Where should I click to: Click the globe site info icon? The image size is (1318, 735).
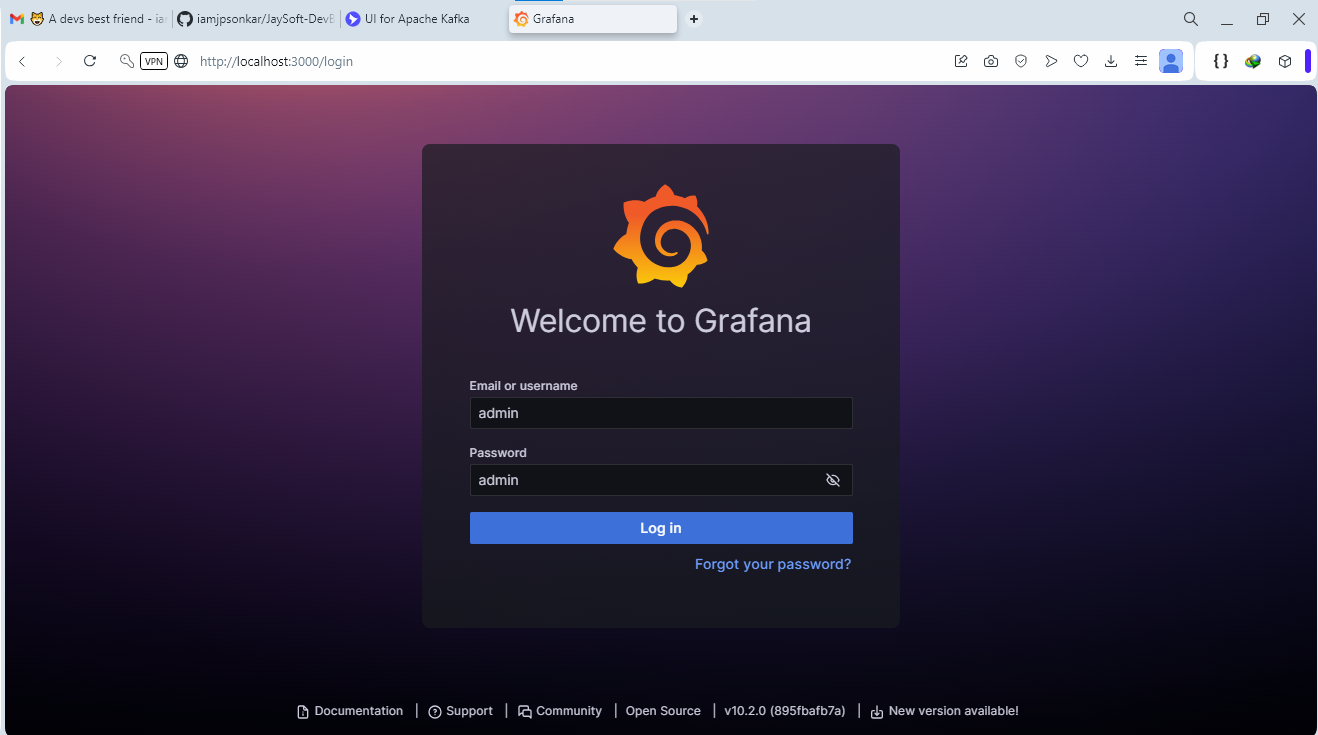click(x=181, y=61)
